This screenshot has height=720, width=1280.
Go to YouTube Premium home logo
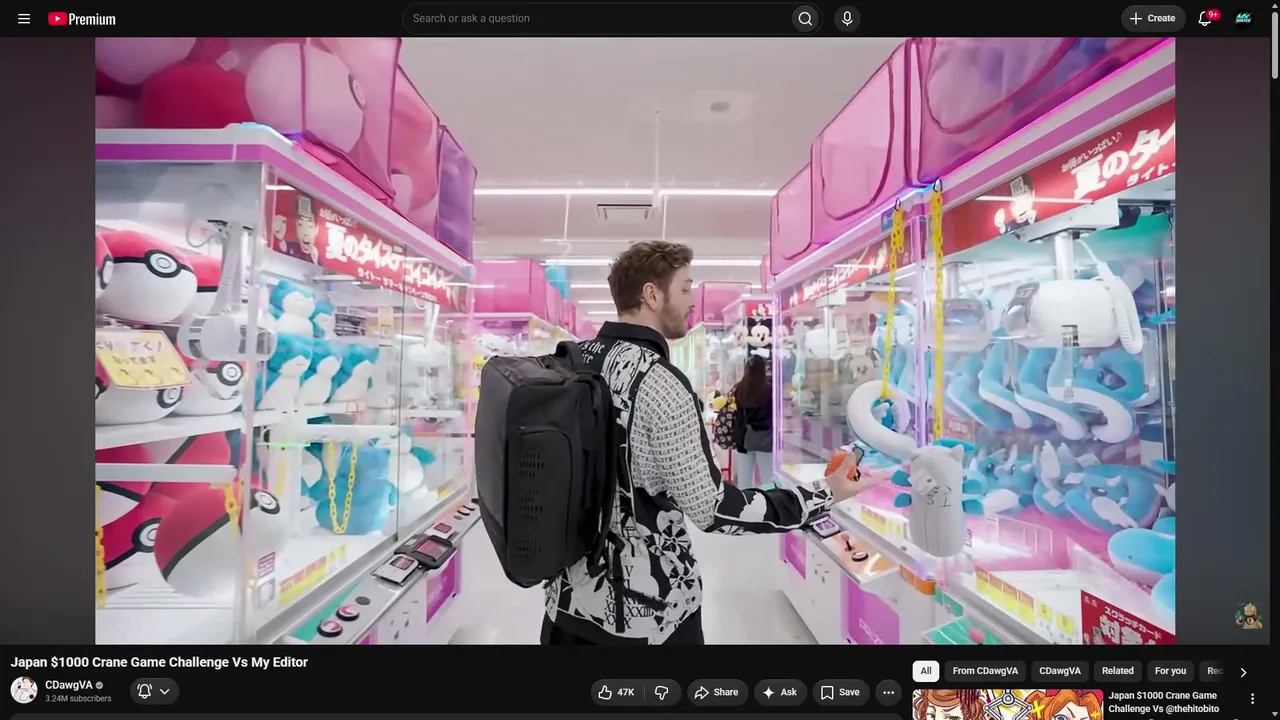(x=82, y=19)
